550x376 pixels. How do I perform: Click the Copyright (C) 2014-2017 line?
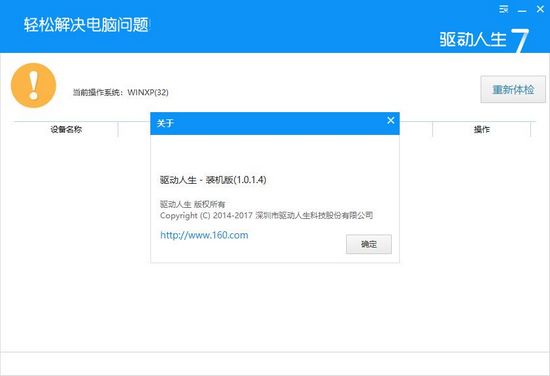266,215
